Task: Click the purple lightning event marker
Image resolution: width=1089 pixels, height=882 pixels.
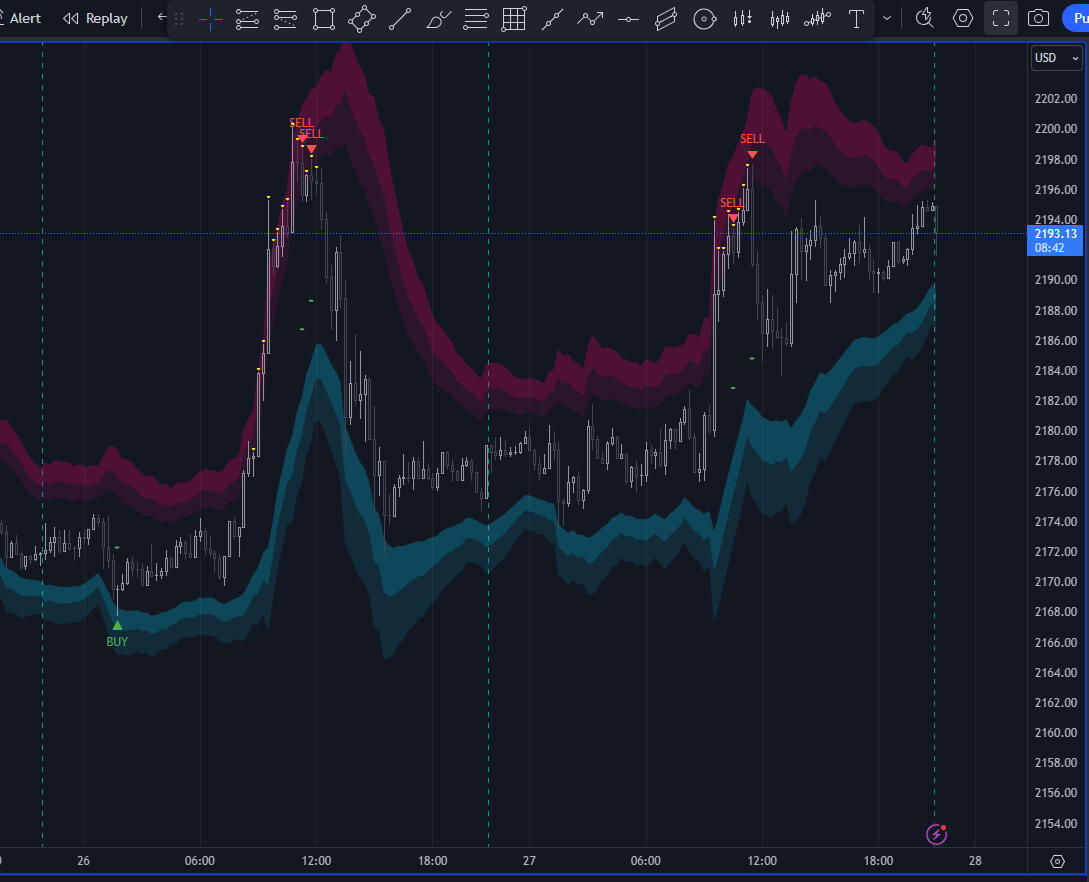Action: point(936,833)
